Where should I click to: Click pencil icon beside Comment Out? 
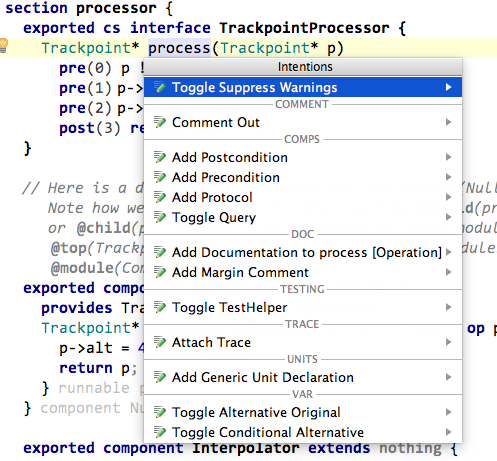pos(160,122)
